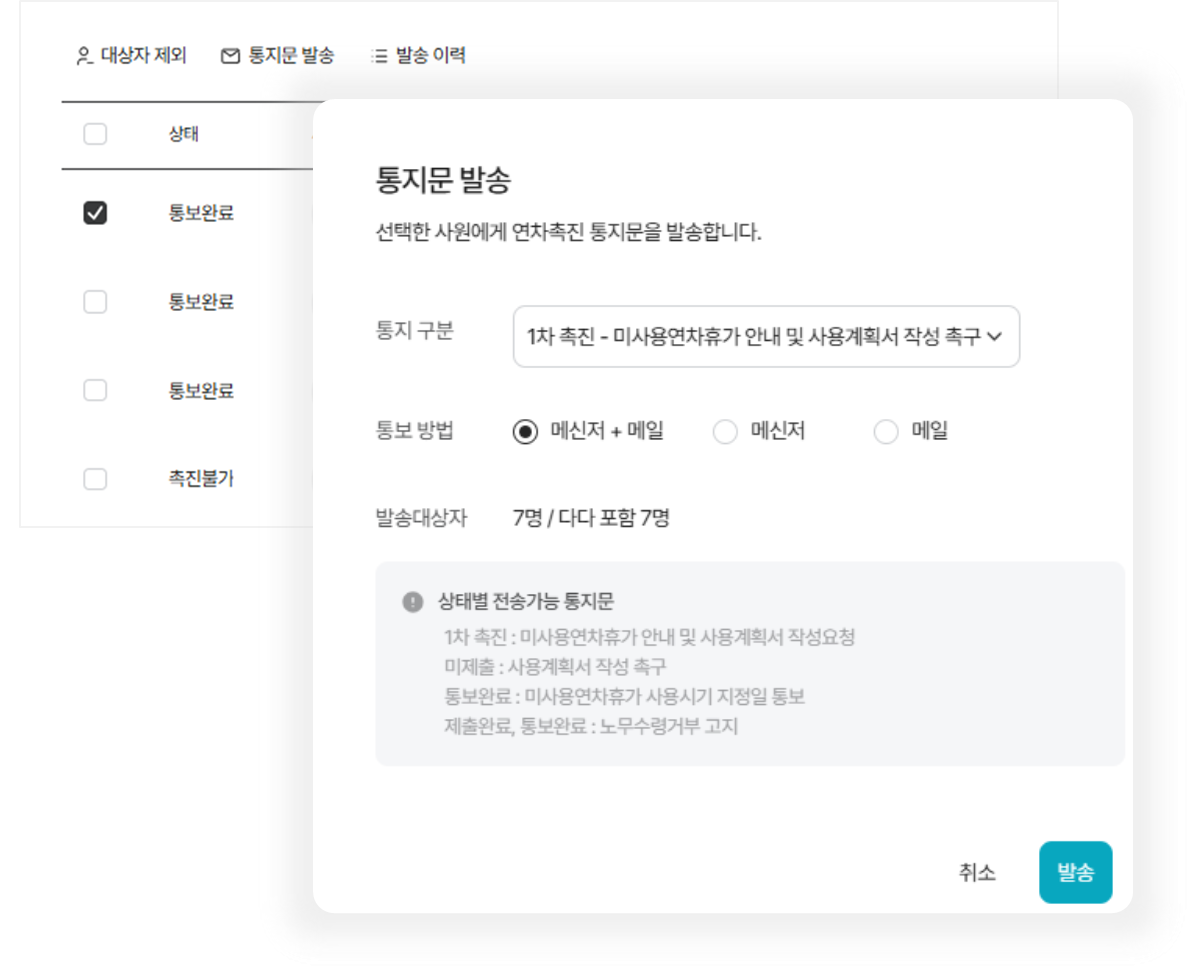Click the chevron arrow in the 통지 구분 dropdown
The width and height of the screenshot is (1198, 978).
(x=994, y=337)
